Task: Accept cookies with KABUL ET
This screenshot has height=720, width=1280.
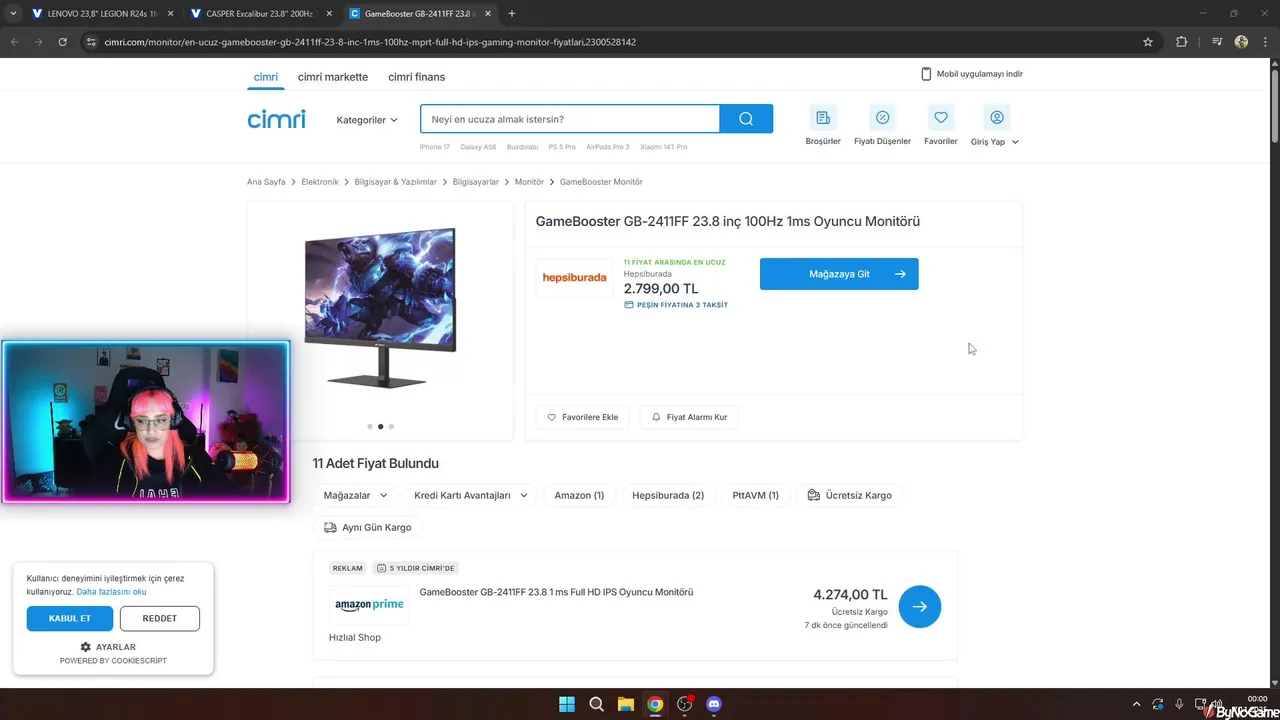Action: [70, 619]
